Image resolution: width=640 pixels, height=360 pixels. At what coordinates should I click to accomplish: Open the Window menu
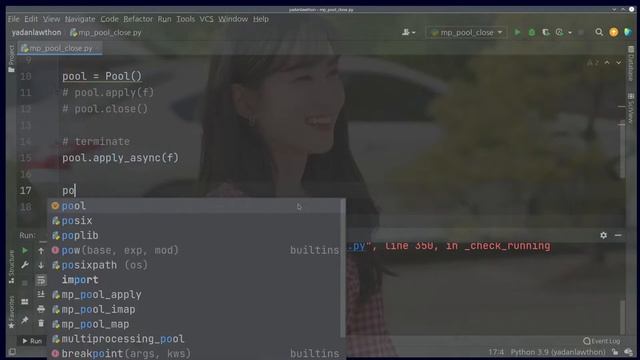pyautogui.click(x=233, y=19)
